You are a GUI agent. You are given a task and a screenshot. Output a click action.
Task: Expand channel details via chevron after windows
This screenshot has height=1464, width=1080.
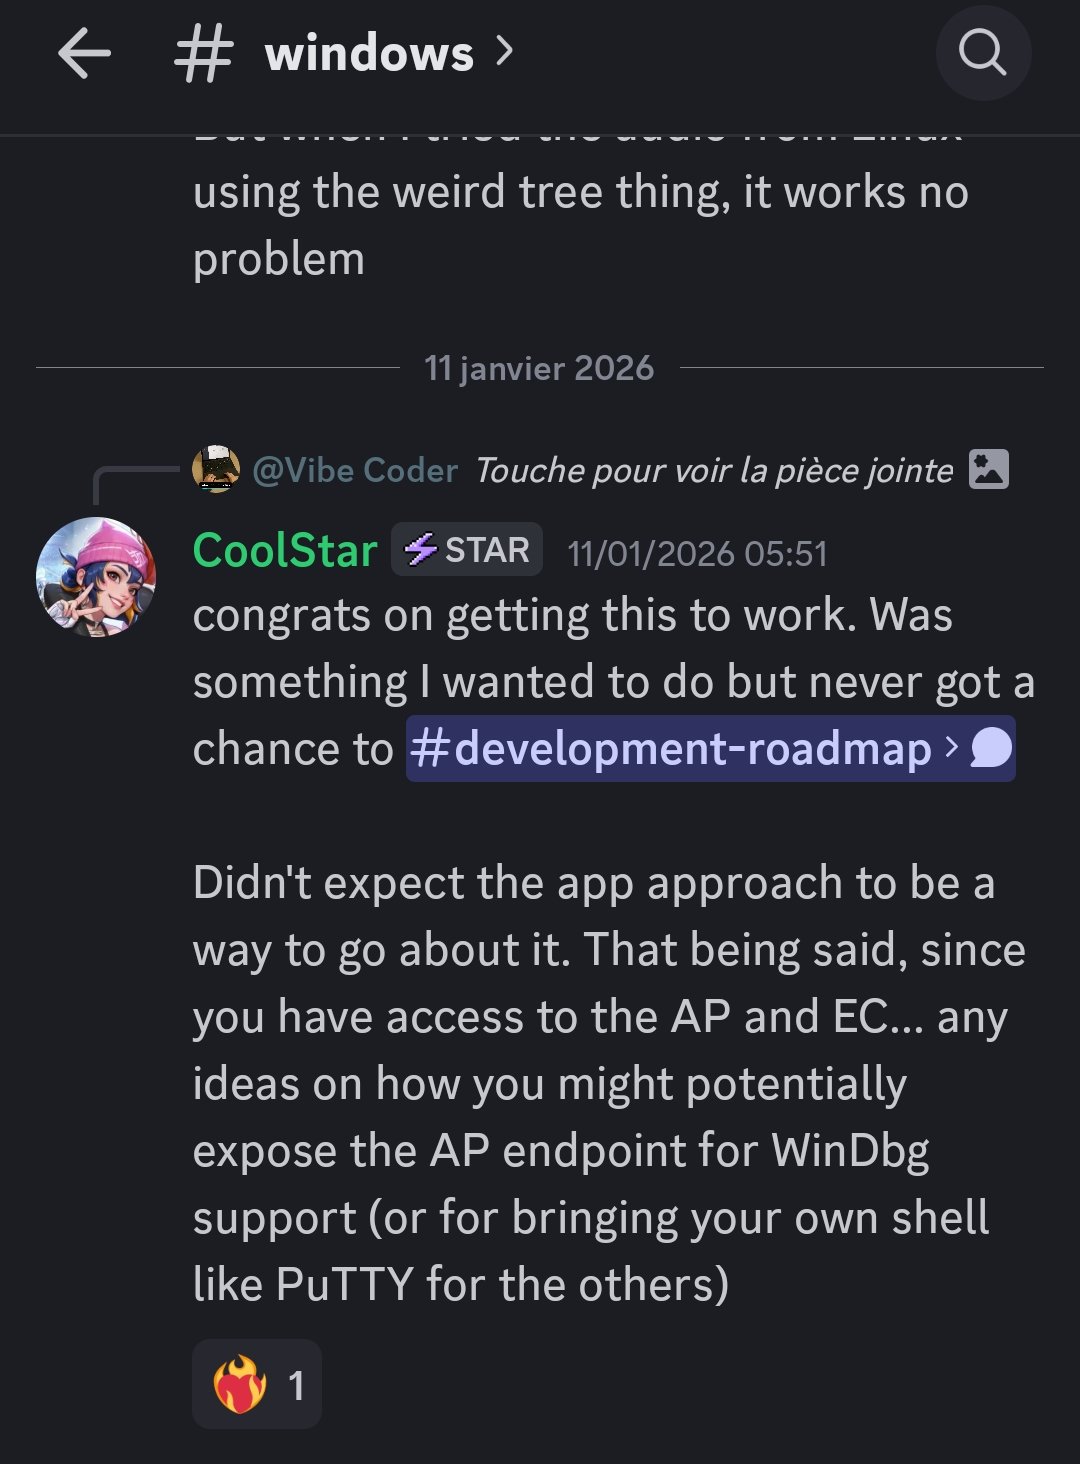point(505,50)
